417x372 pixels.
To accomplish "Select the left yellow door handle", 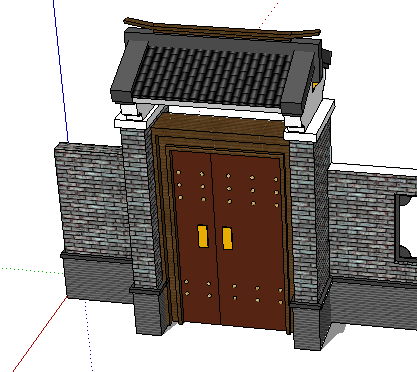I will tap(203, 236).
